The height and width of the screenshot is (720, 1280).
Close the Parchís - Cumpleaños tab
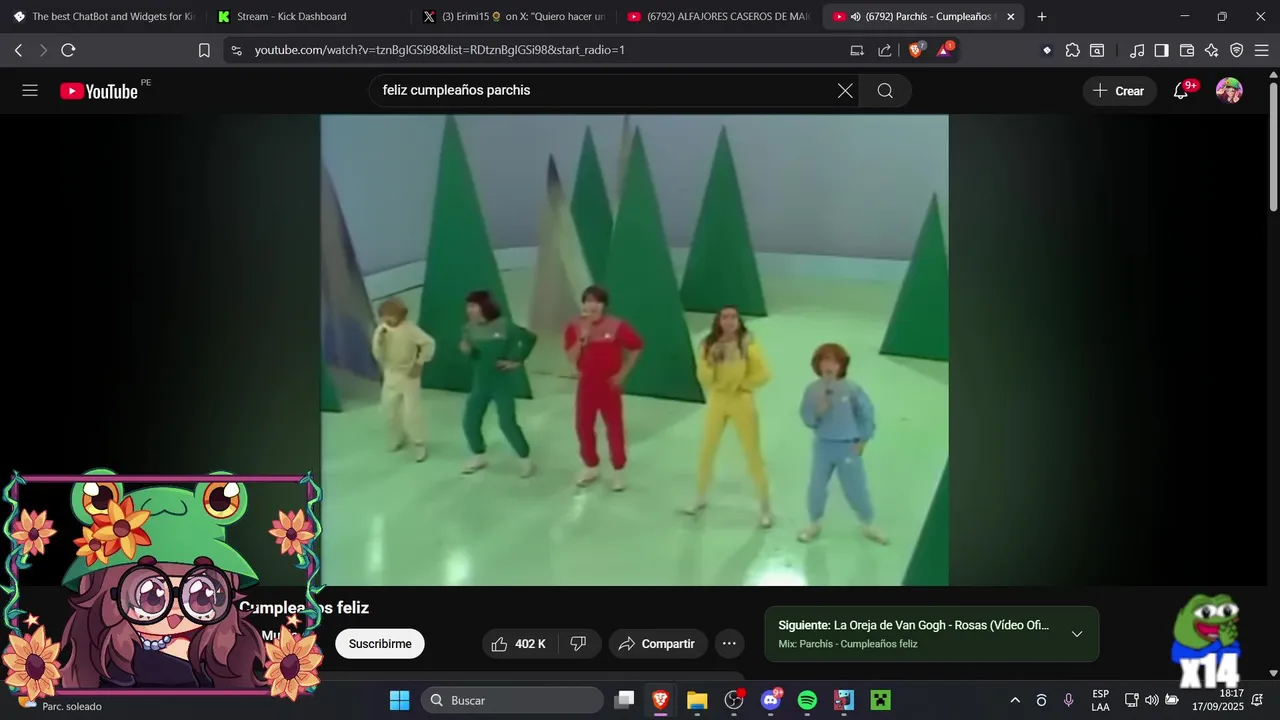tap(1010, 17)
